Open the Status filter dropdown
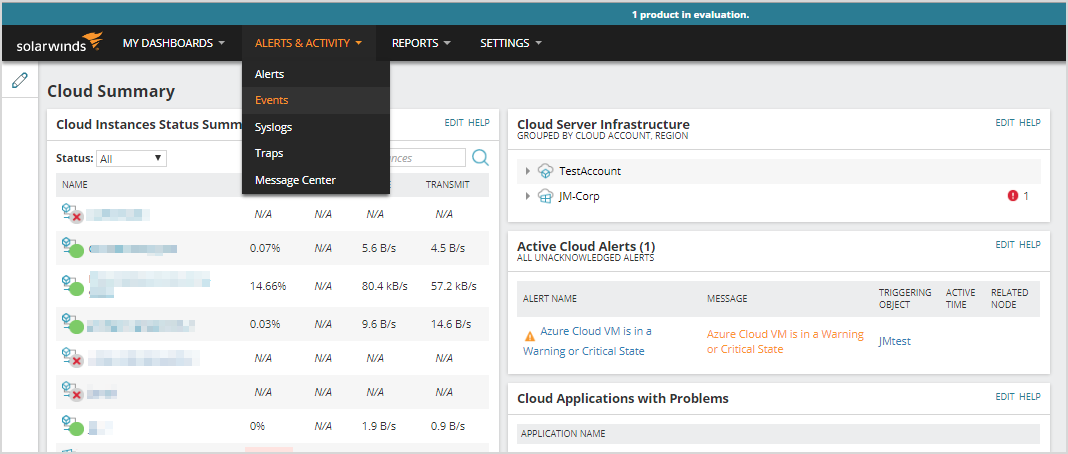Viewport: 1068px width, 454px height. [x=131, y=158]
